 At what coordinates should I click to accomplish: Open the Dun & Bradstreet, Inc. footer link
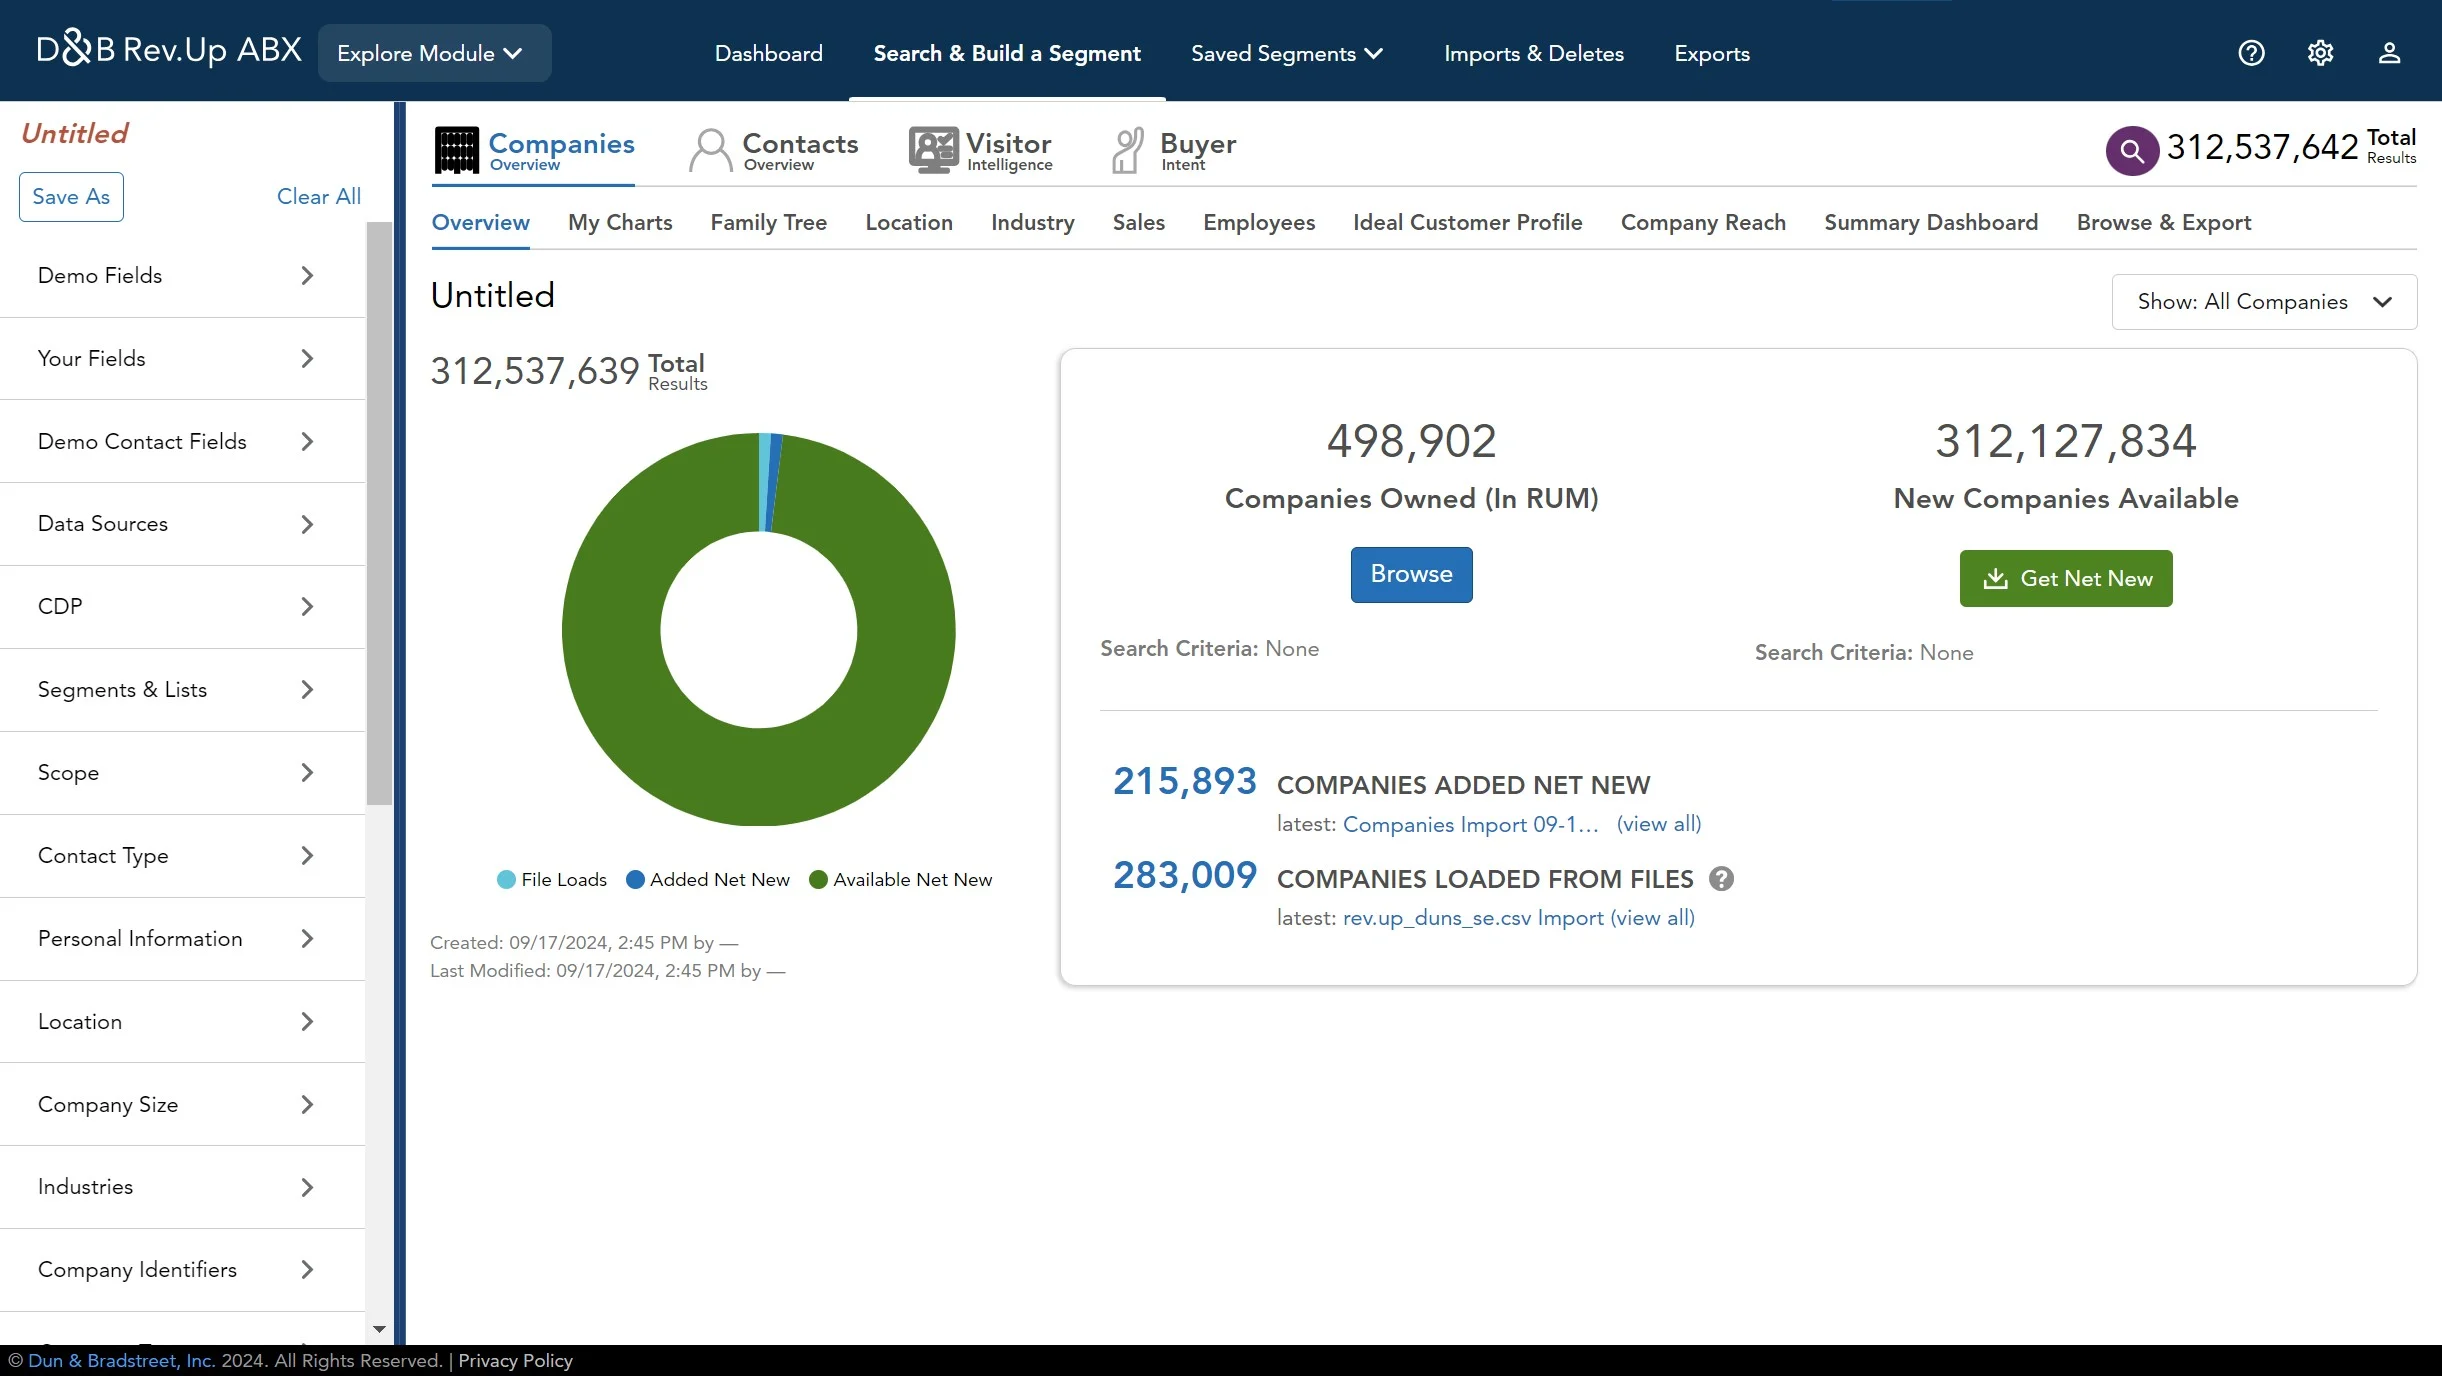121,1361
